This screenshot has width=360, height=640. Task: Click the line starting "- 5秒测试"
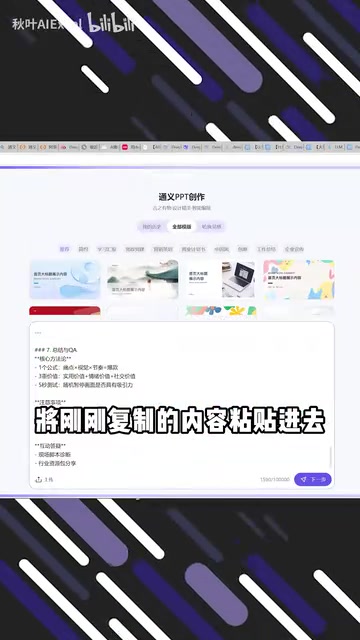[84, 385]
